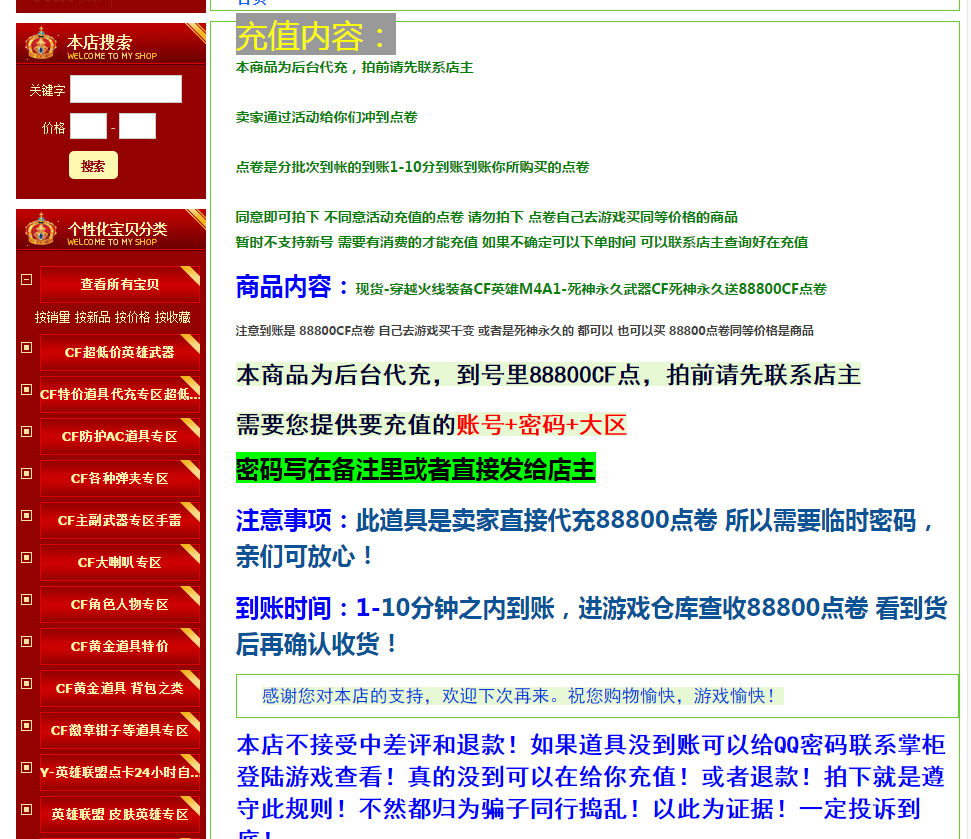This screenshot has height=839, width=971.
Task: Open CF特价道具代充专区 category
Action: pyautogui.click(x=120, y=394)
